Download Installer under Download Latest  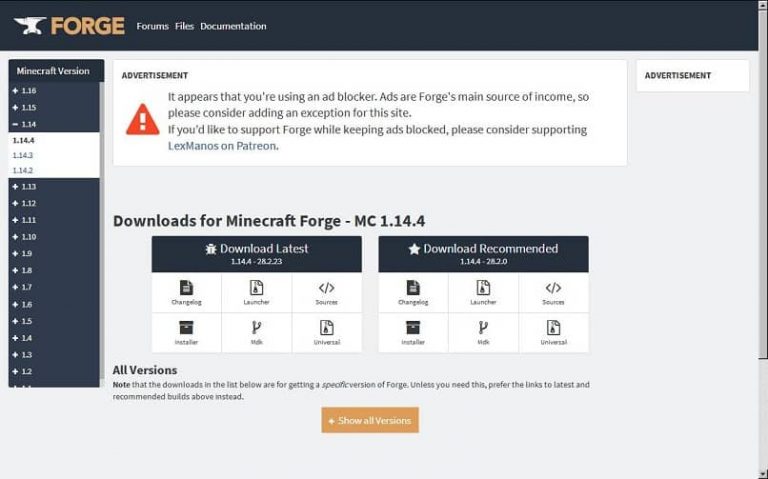(186, 331)
